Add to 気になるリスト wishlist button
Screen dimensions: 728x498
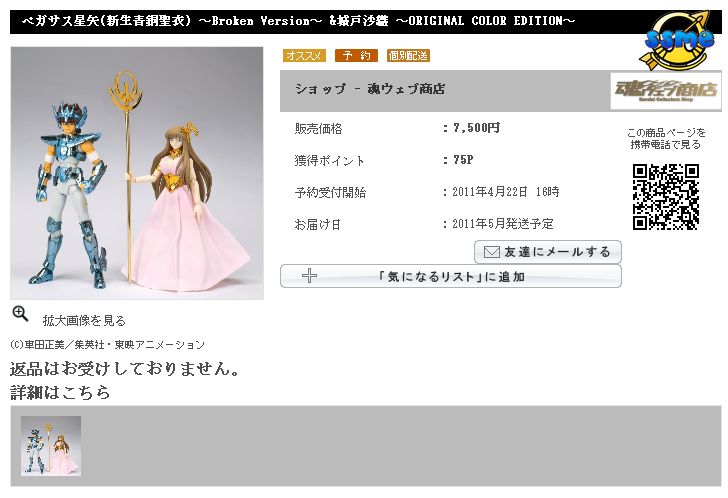[x=450, y=277]
